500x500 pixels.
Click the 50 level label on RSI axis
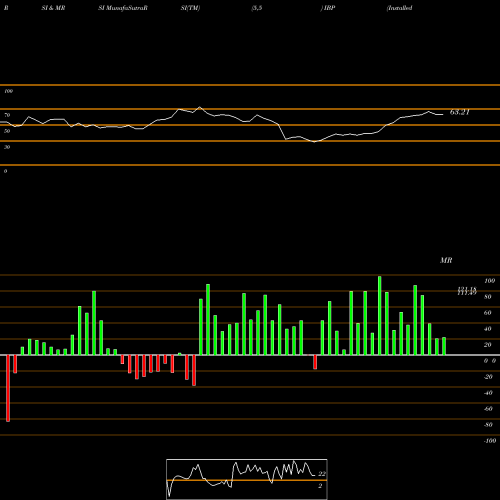tap(7, 131)
